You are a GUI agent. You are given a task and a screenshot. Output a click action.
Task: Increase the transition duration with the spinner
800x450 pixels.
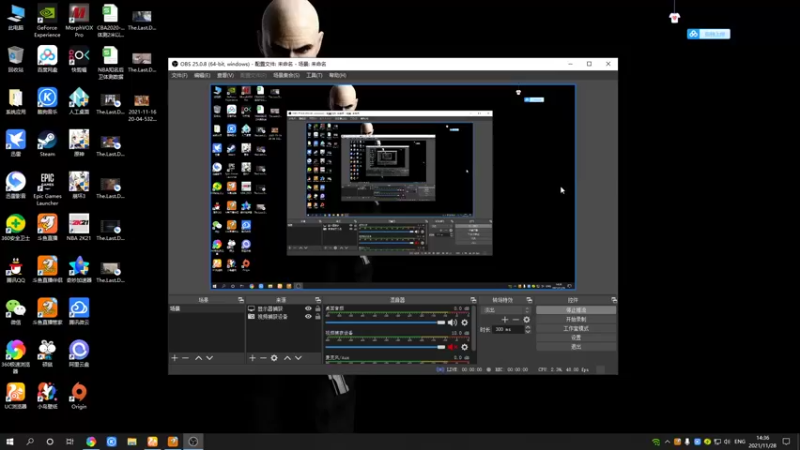(x=528, y=328)
